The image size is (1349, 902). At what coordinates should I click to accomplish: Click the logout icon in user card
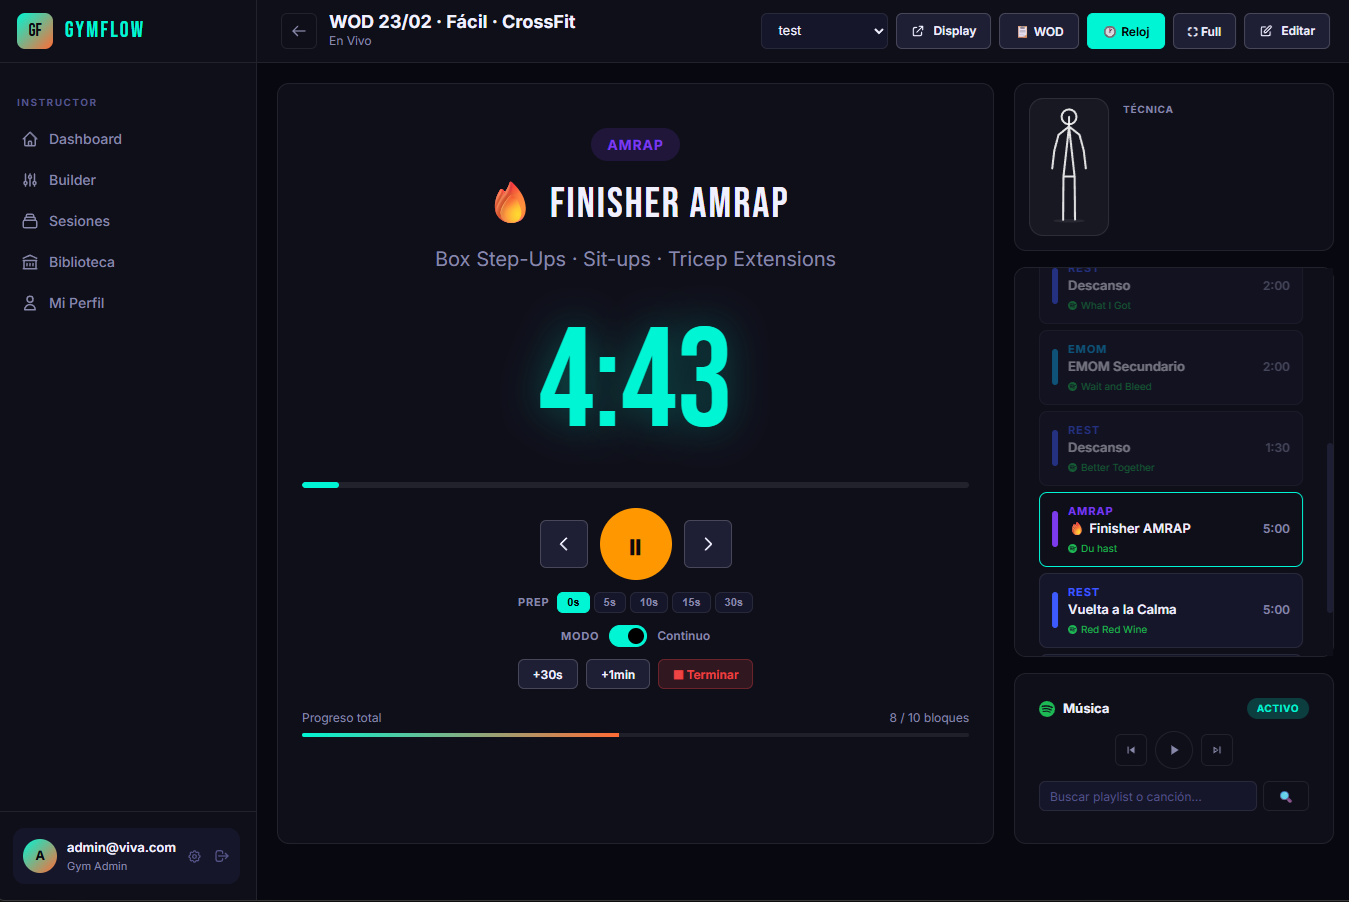(222, 856)
